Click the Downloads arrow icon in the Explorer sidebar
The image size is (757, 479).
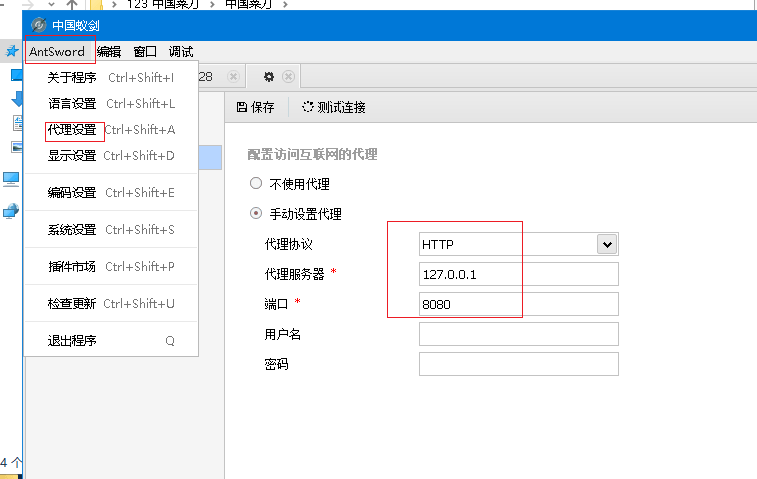pyautogui.click(x=18, y=99)
